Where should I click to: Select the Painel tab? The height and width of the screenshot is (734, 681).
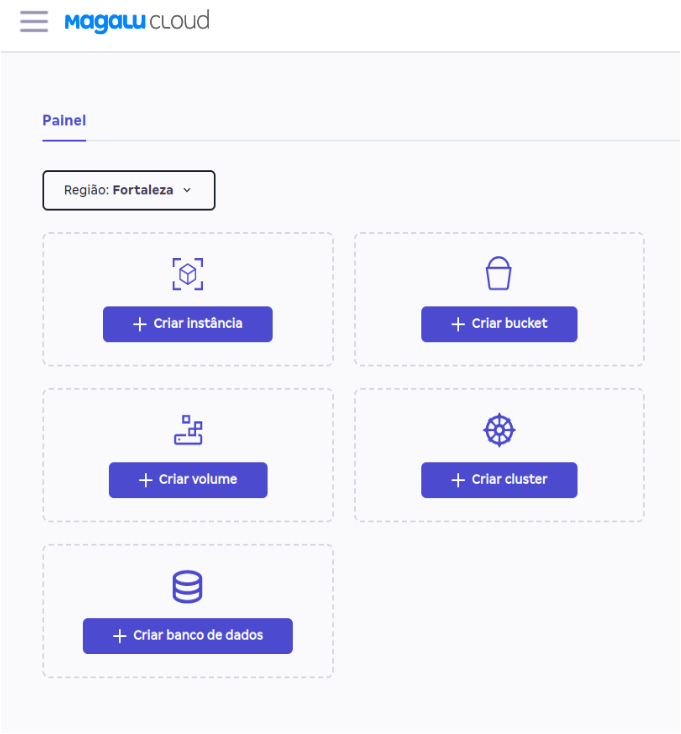pyautogui.click(x=64, y=121)
